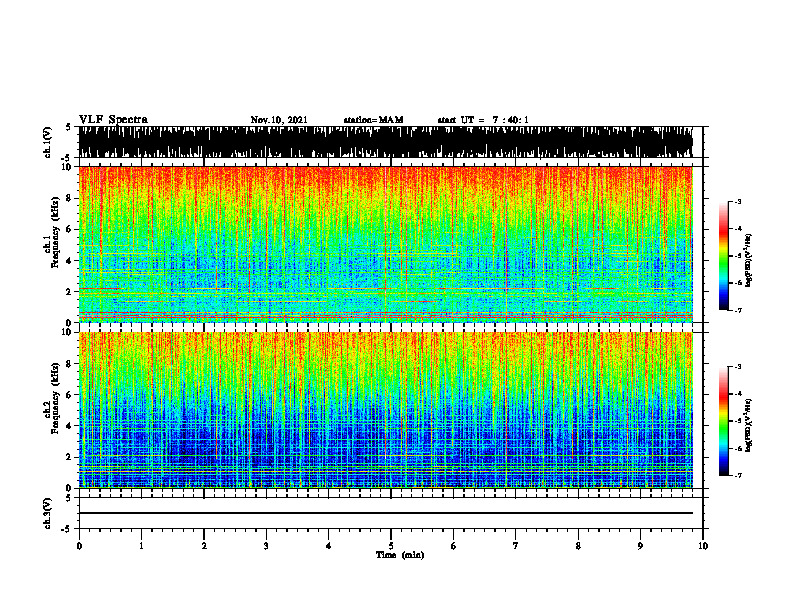Click the "ch.1(V)" axis label at top
The image size is (792, 612).
48,142
